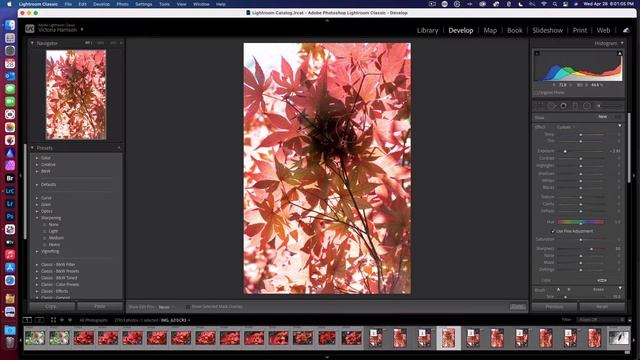Image resolution: width=640 pixels, height=360 pixels.
Task: Collapse the Histogram panel
Action: coord(622,43)
